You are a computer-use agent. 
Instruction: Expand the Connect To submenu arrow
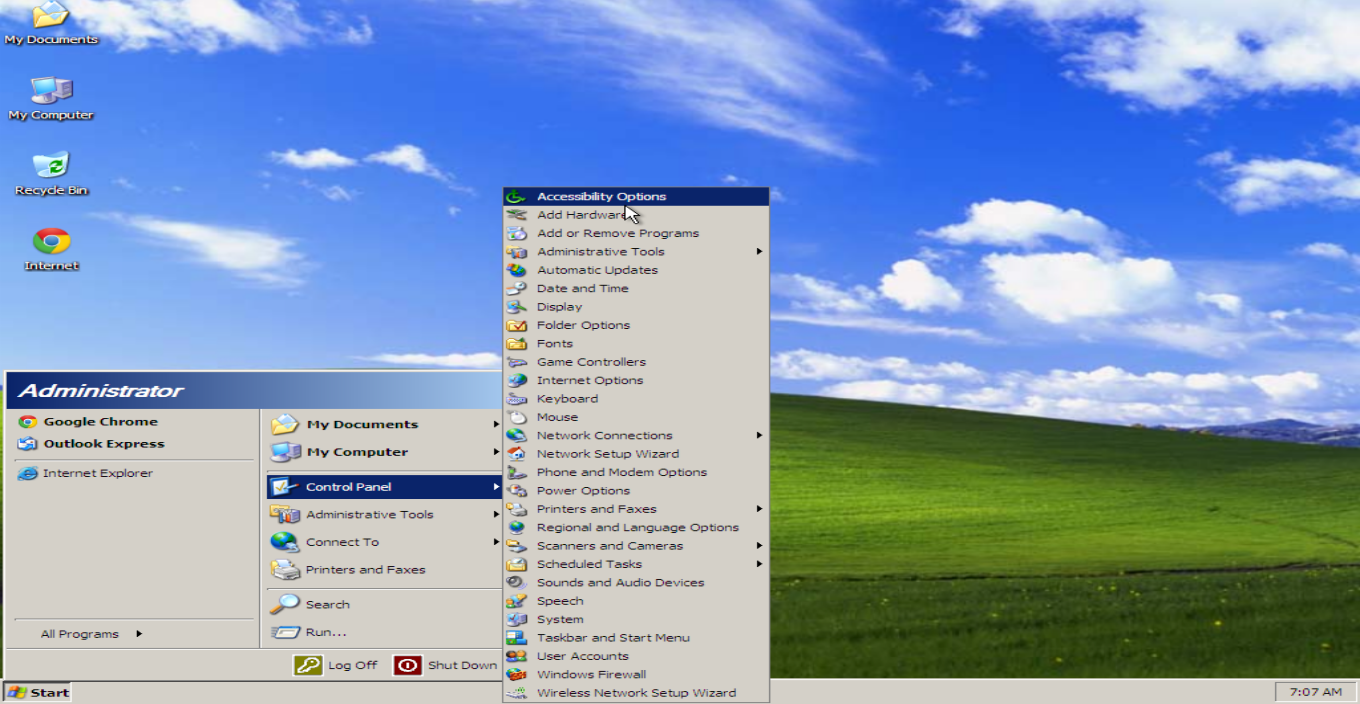coord(496,542)
